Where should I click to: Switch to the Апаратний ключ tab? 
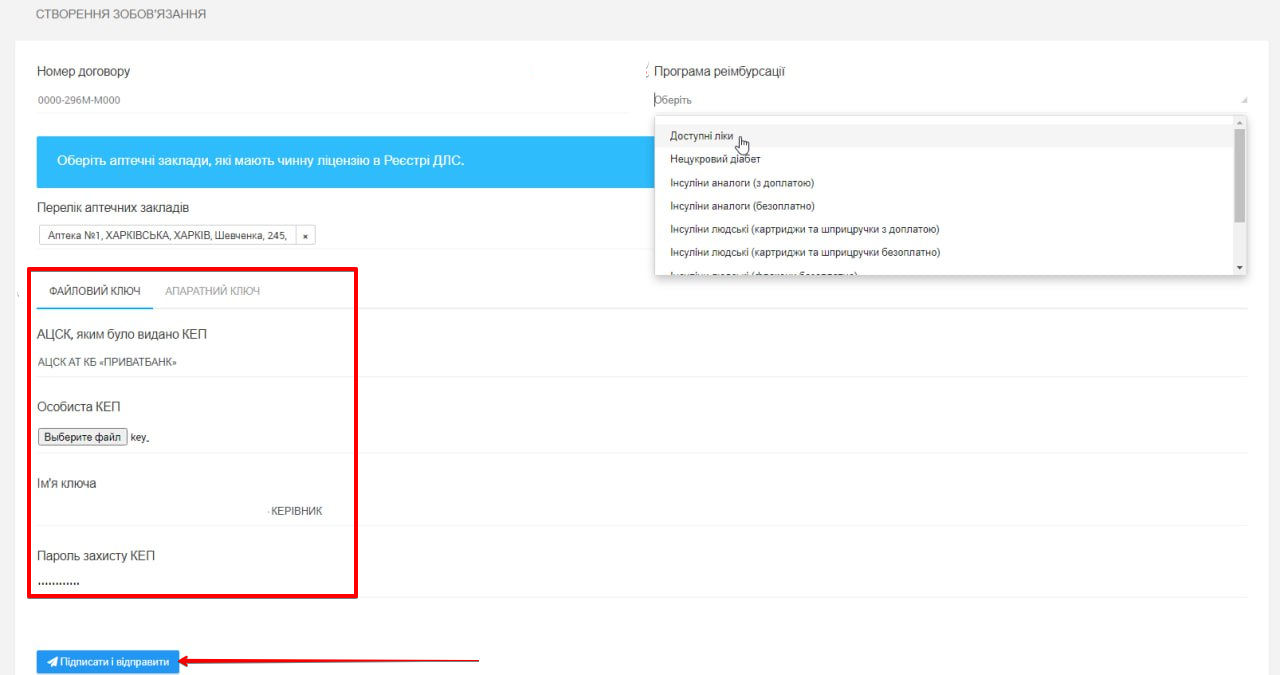212,291
